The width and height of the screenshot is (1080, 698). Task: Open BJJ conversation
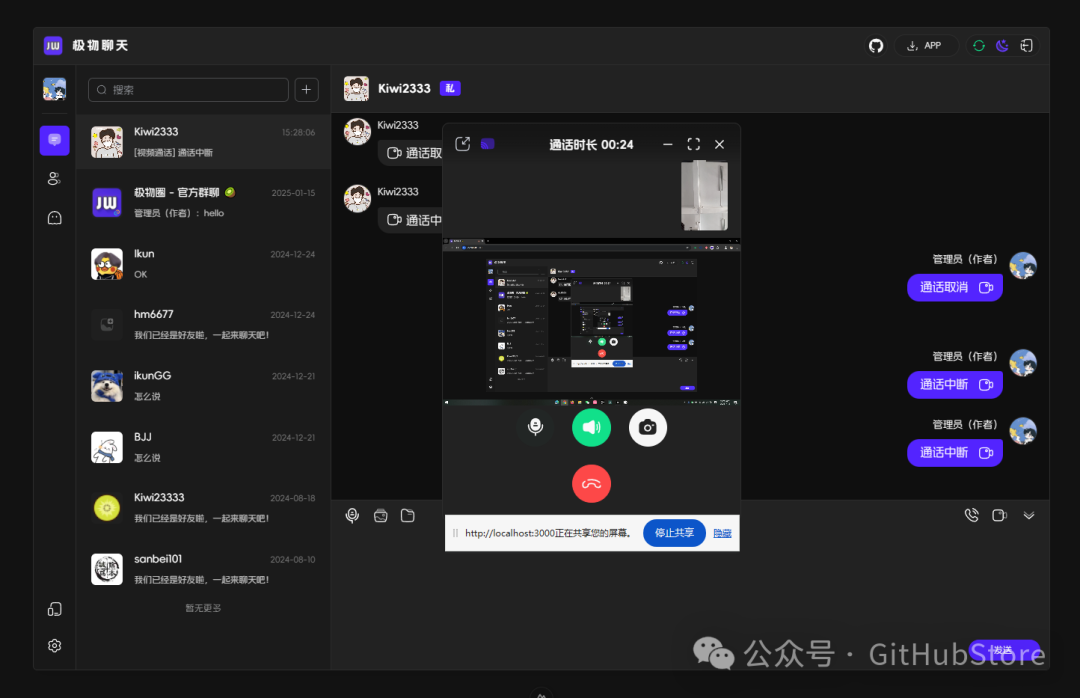(x=203, y=447)
